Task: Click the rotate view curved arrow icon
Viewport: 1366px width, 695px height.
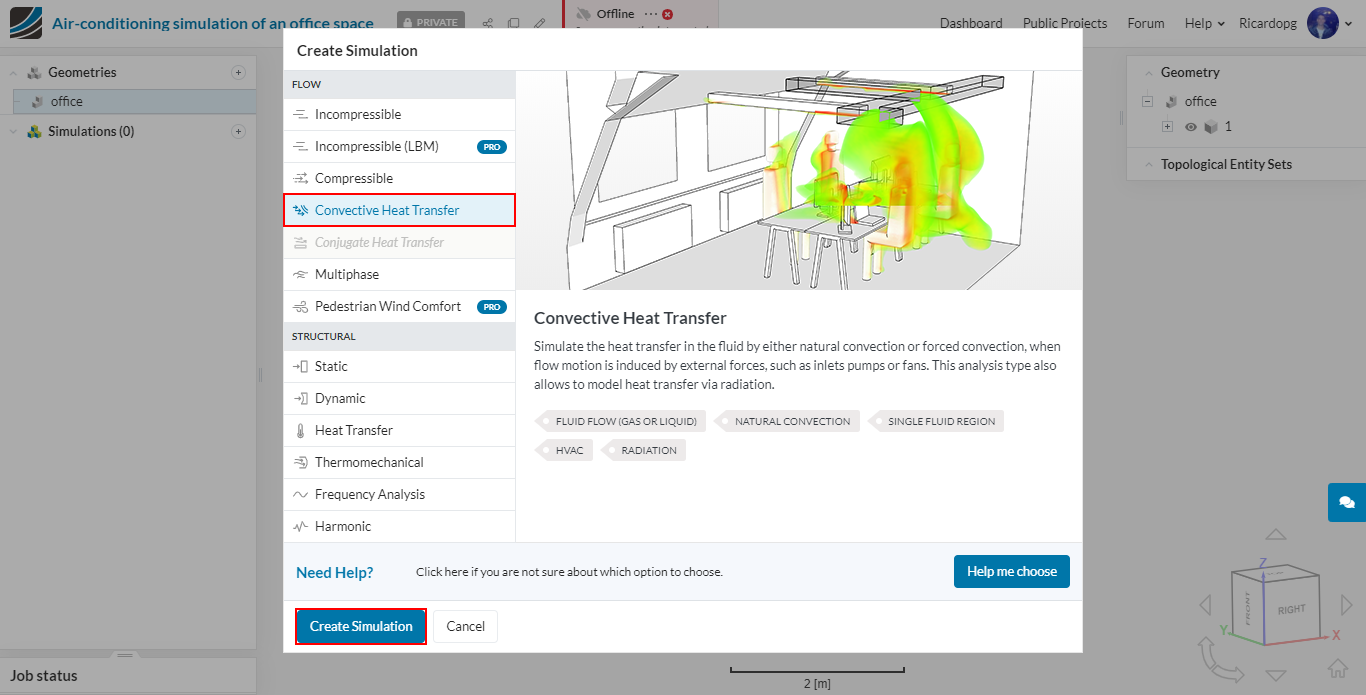Action: point(1219,659)
